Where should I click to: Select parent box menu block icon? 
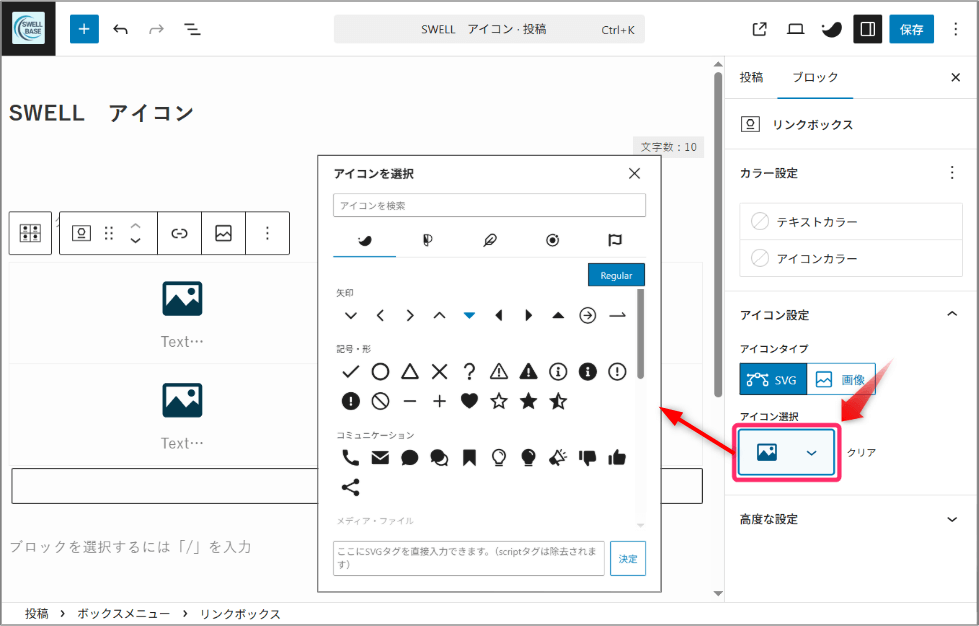[30, 233]
